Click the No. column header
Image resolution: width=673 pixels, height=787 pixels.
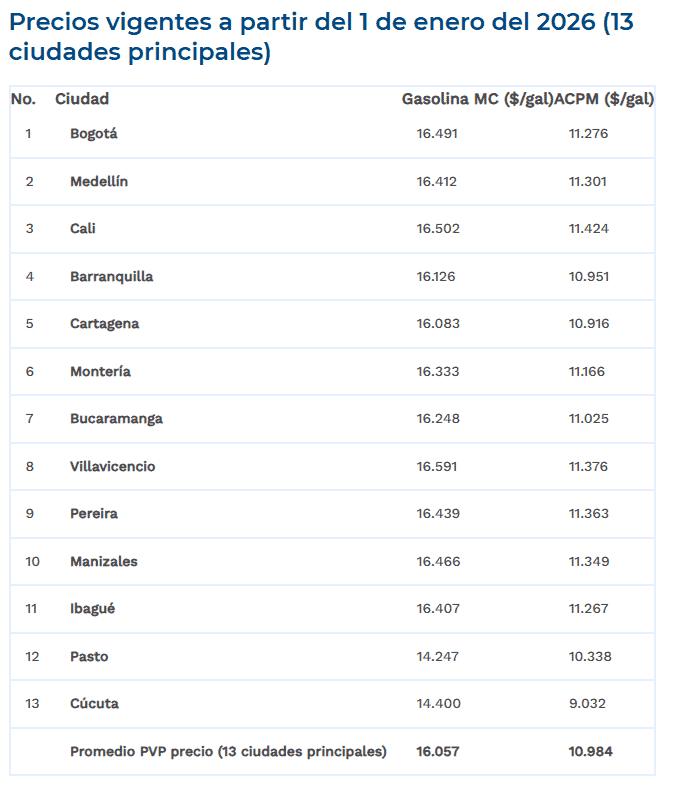23,99
